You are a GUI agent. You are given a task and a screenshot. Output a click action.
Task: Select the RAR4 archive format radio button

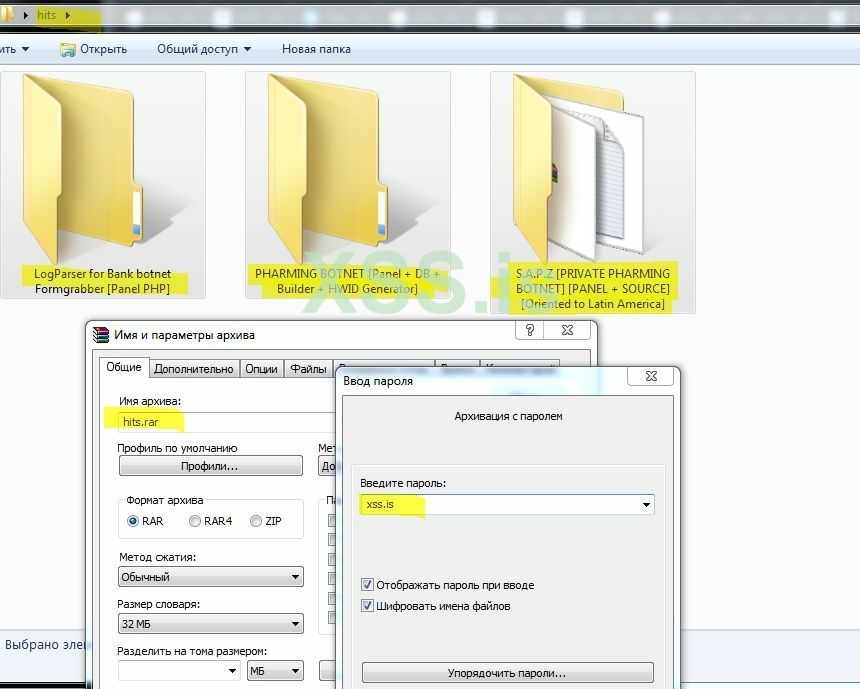(195, 521)
